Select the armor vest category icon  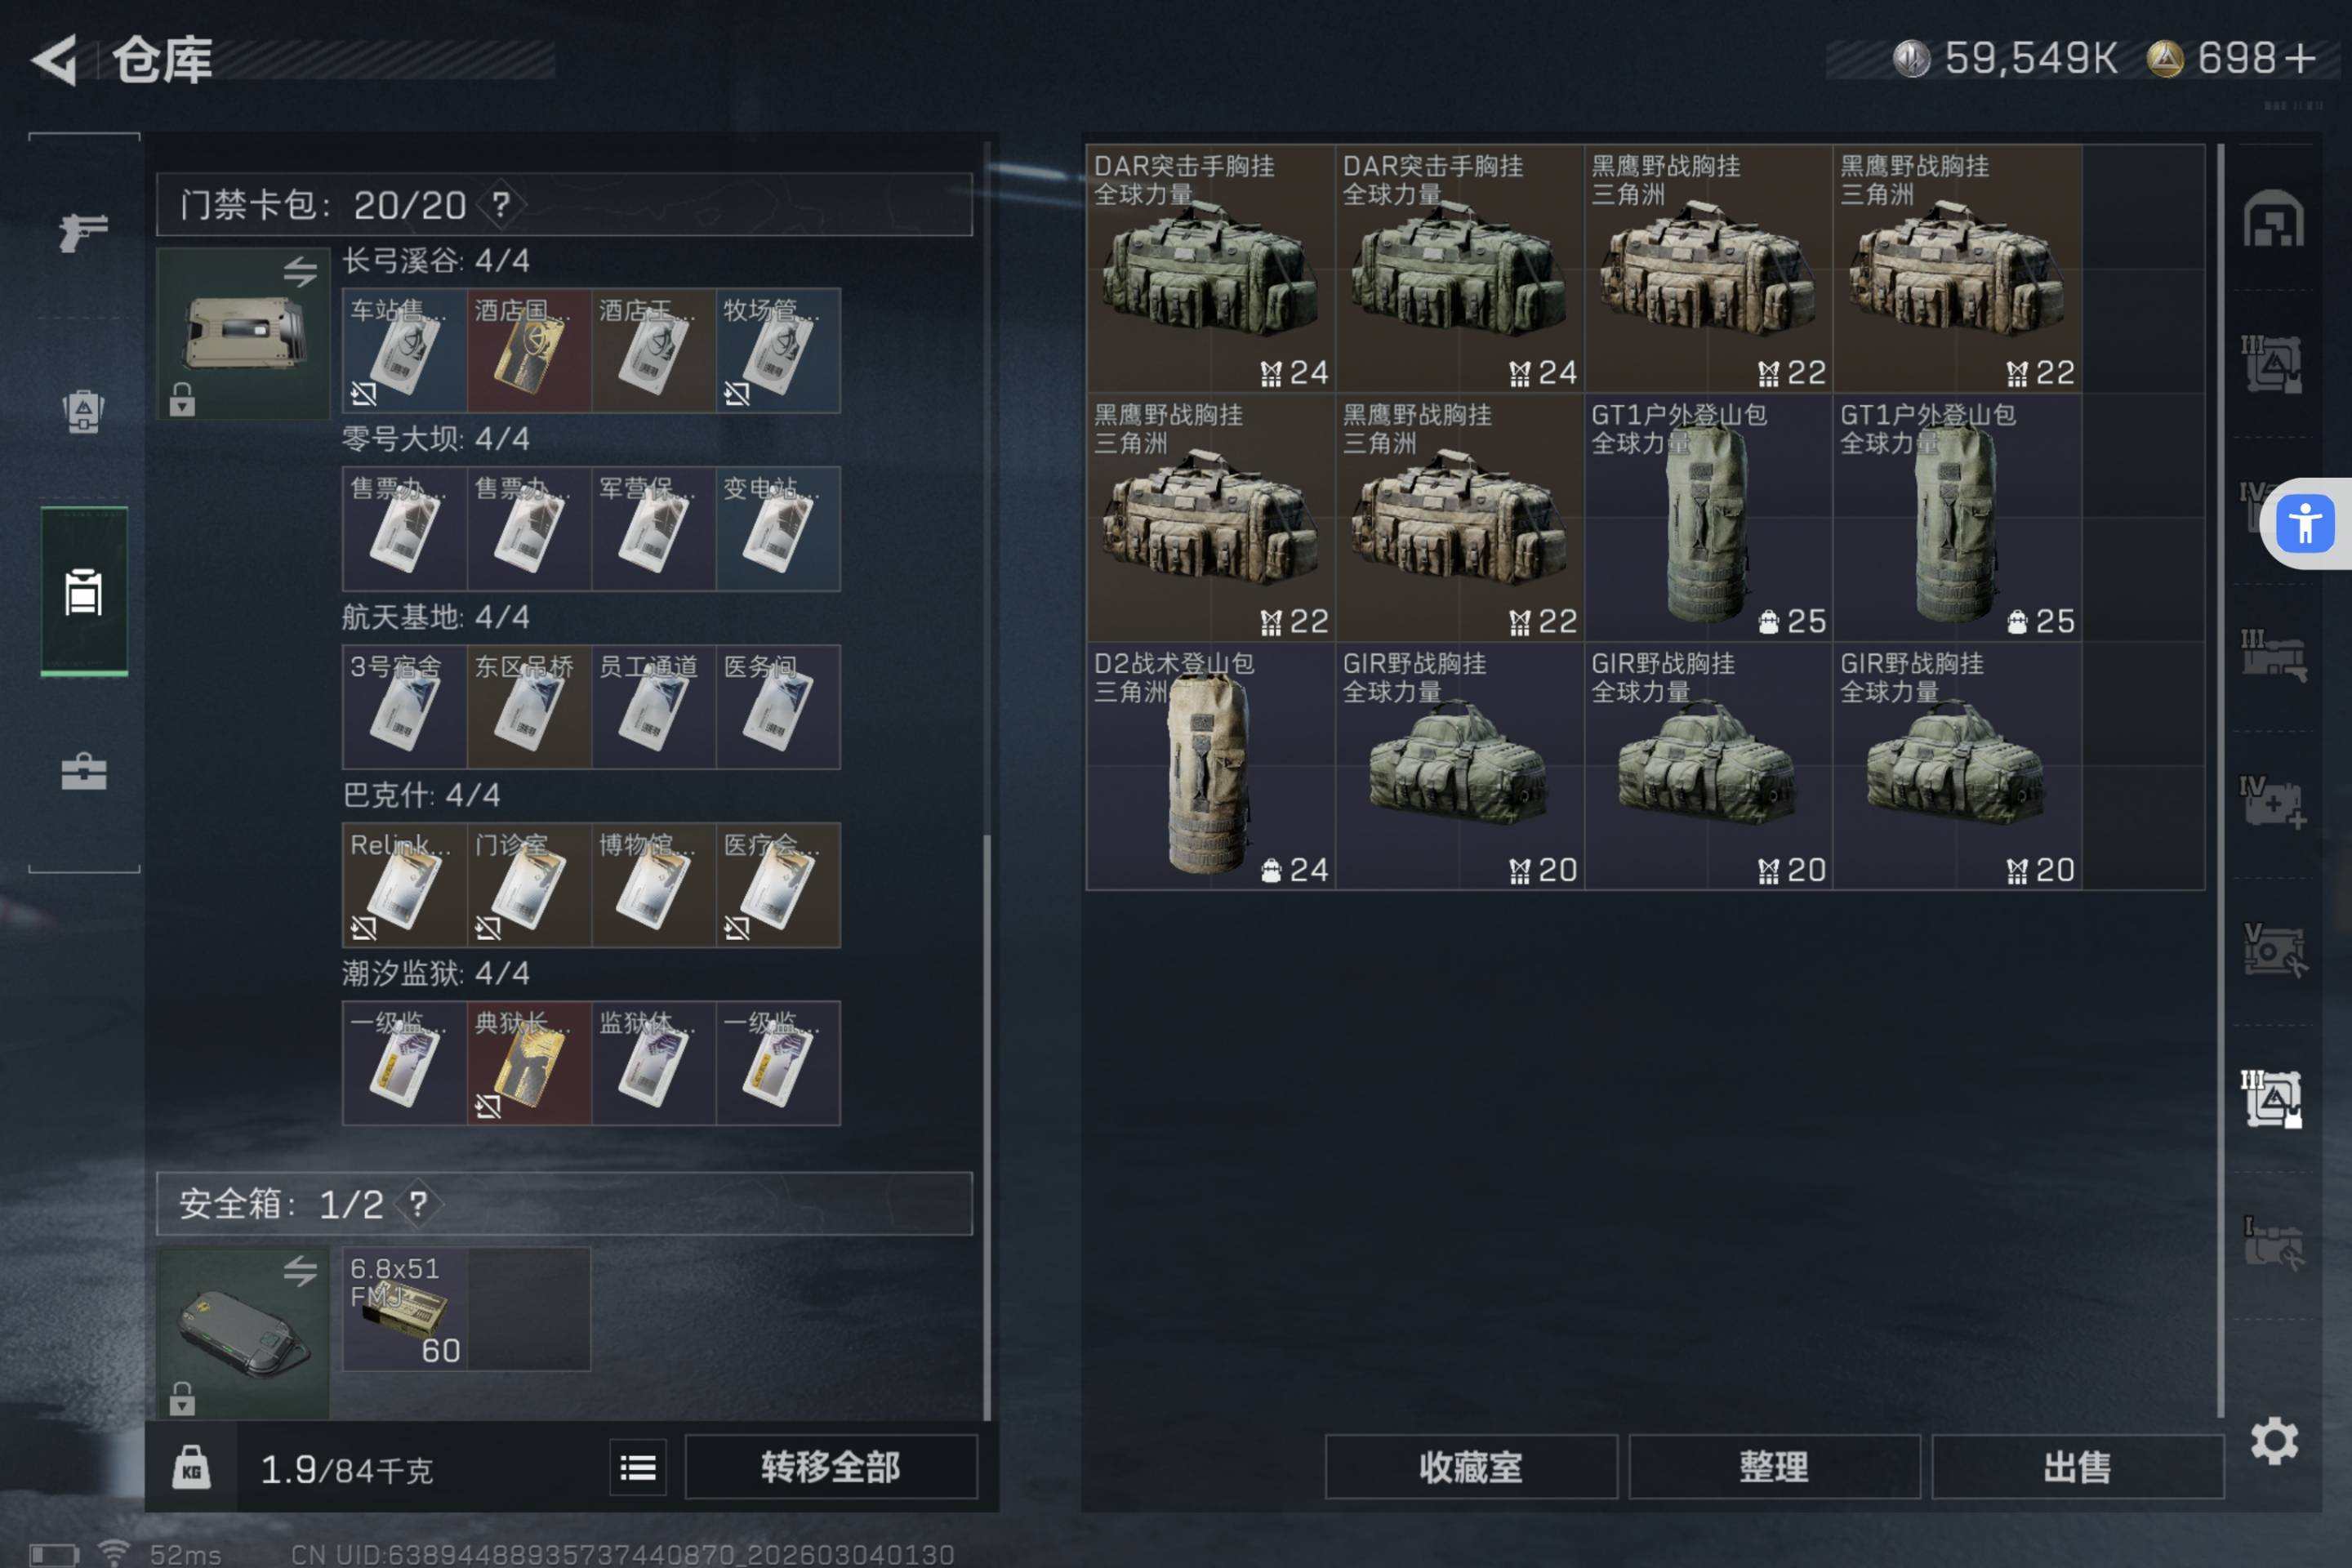point(83,410)
